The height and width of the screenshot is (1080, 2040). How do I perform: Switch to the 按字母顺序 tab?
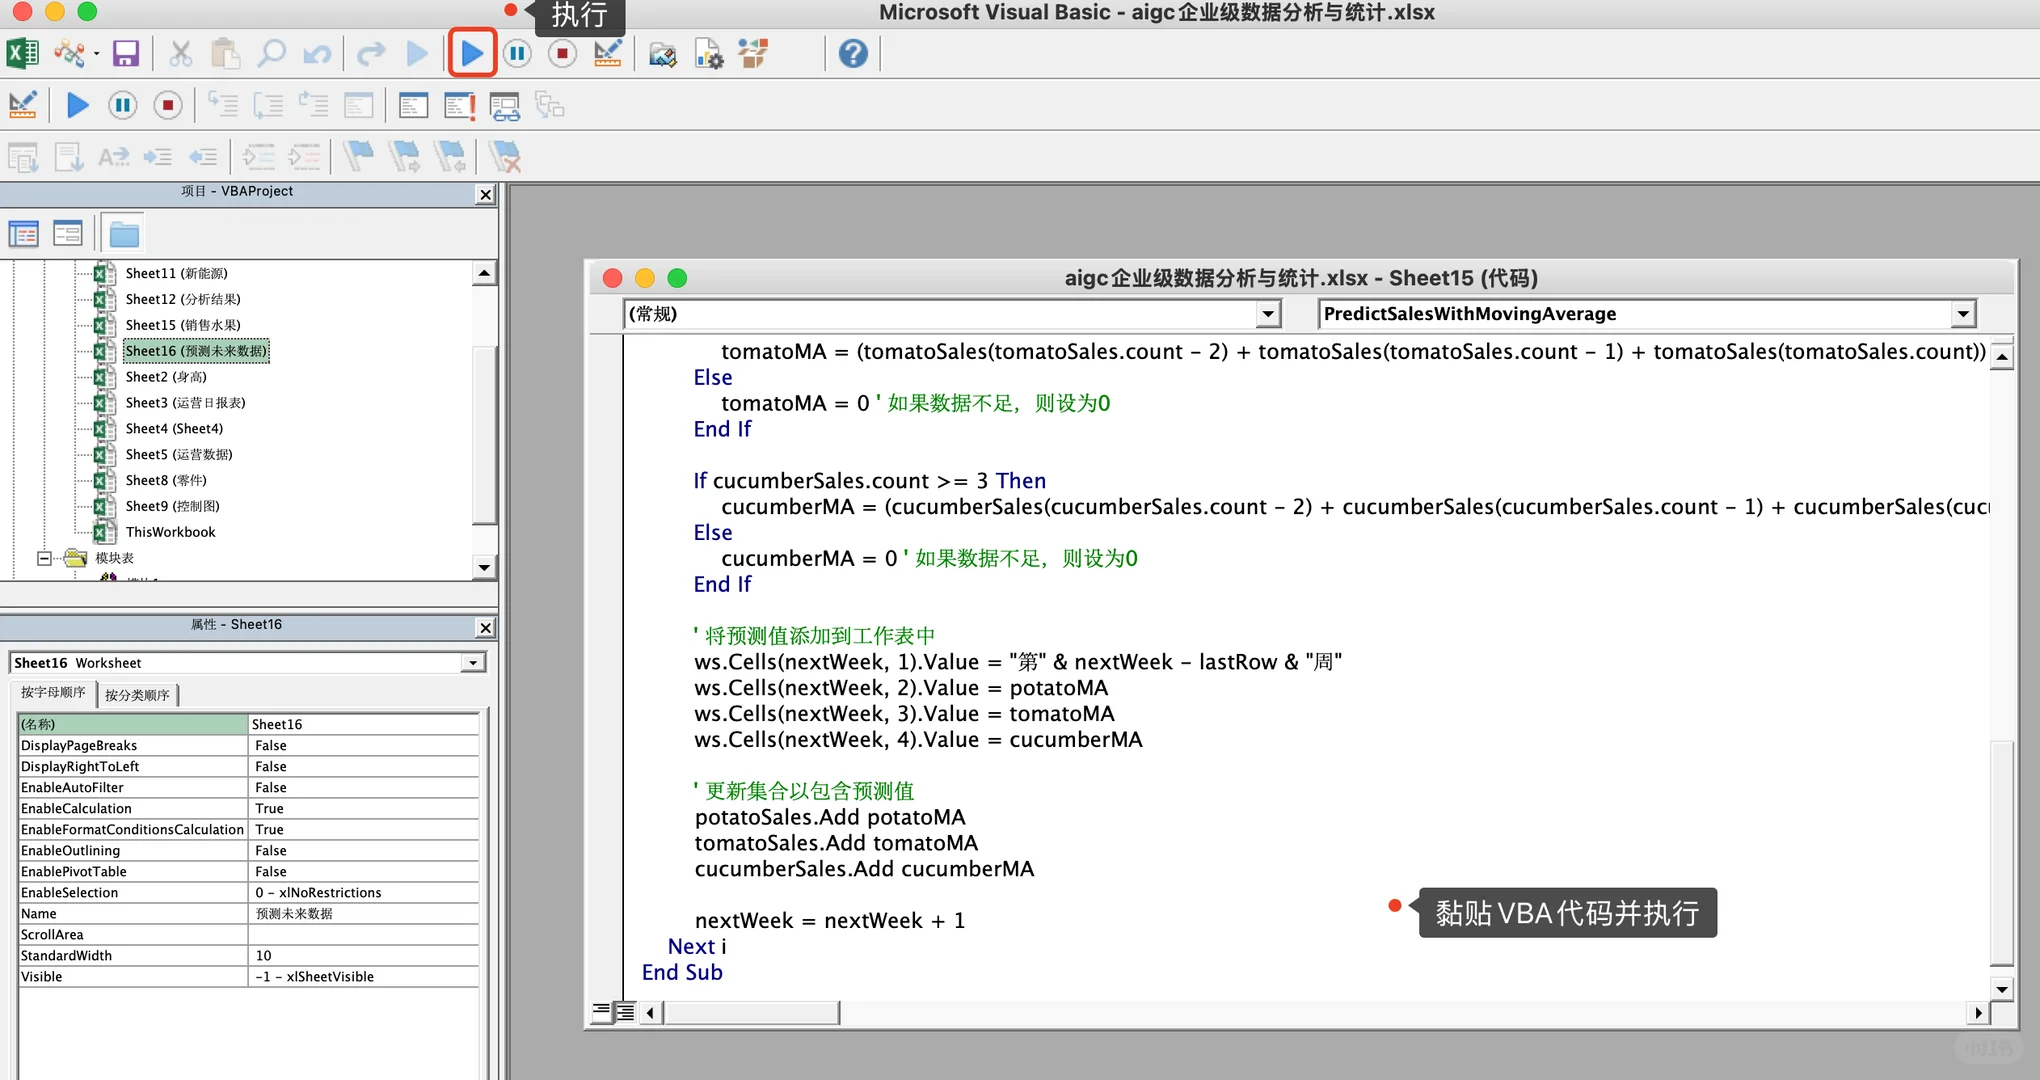tap(53, 692)
